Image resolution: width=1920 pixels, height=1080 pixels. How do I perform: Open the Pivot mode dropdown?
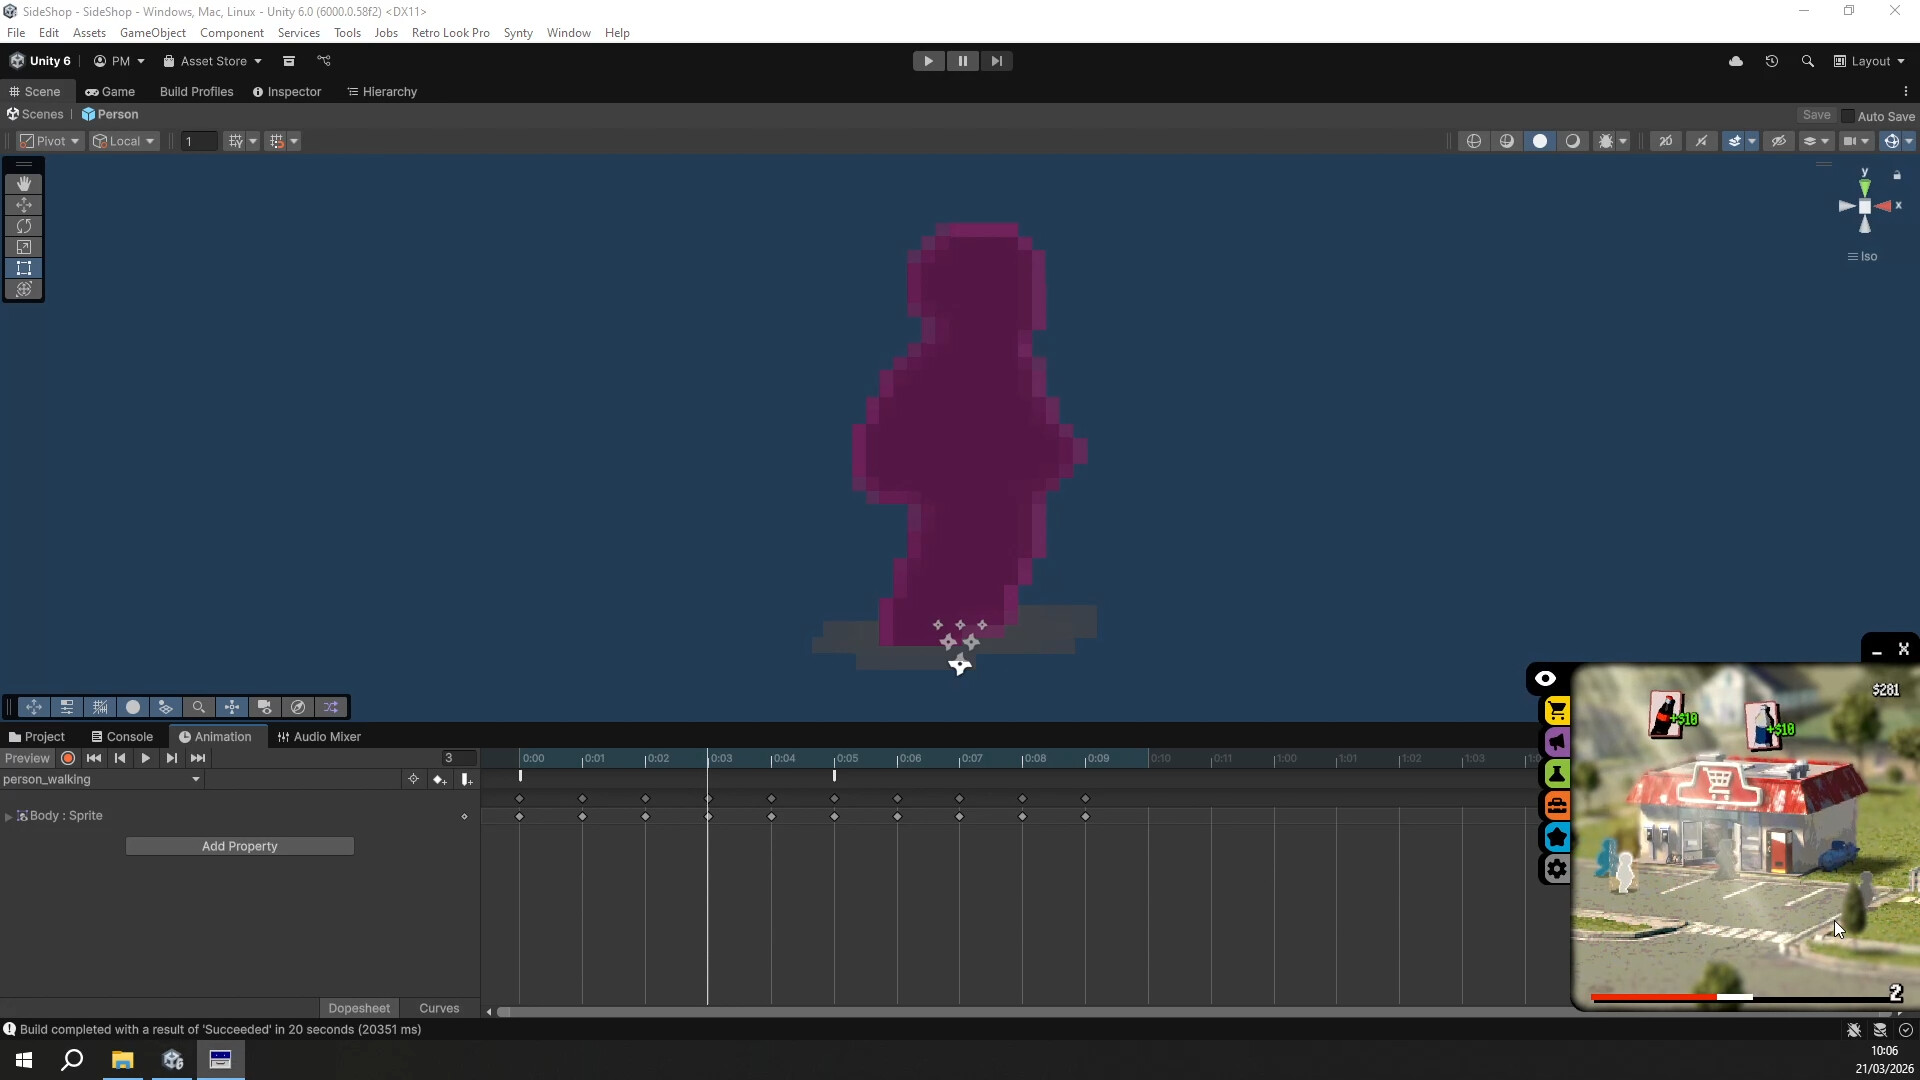(50, 141)
